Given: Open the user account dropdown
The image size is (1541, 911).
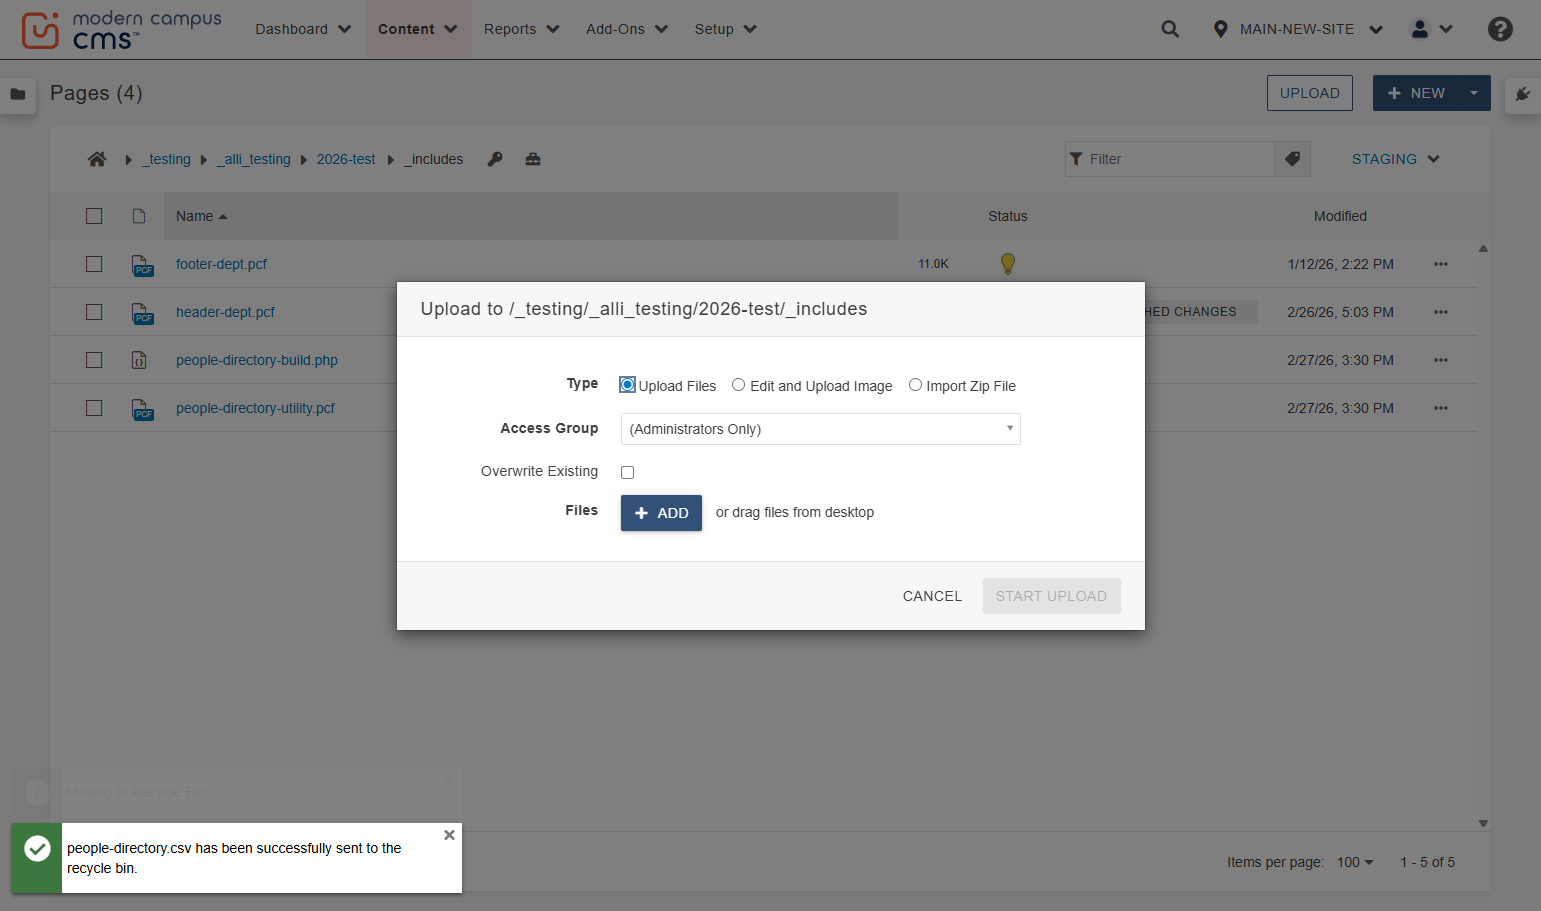Looking at the screenshot, I should [x=1431, y=29].
